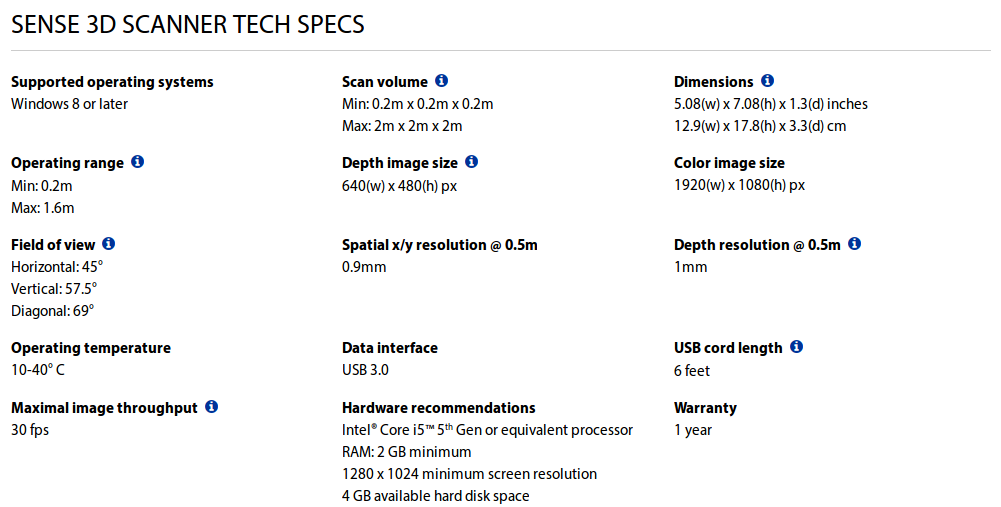The width and height of the screenshot is (1001, 507).
Task: Click info icon next to Scan volume
Action: 441,80
